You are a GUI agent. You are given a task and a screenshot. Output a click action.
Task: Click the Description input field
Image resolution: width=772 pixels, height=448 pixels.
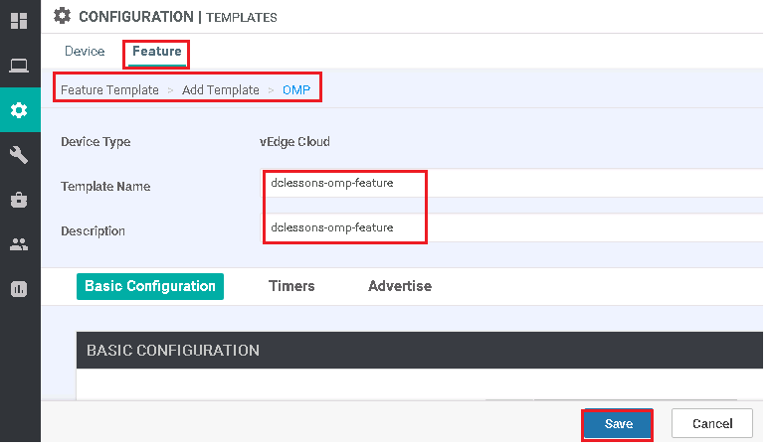point(512,227)
